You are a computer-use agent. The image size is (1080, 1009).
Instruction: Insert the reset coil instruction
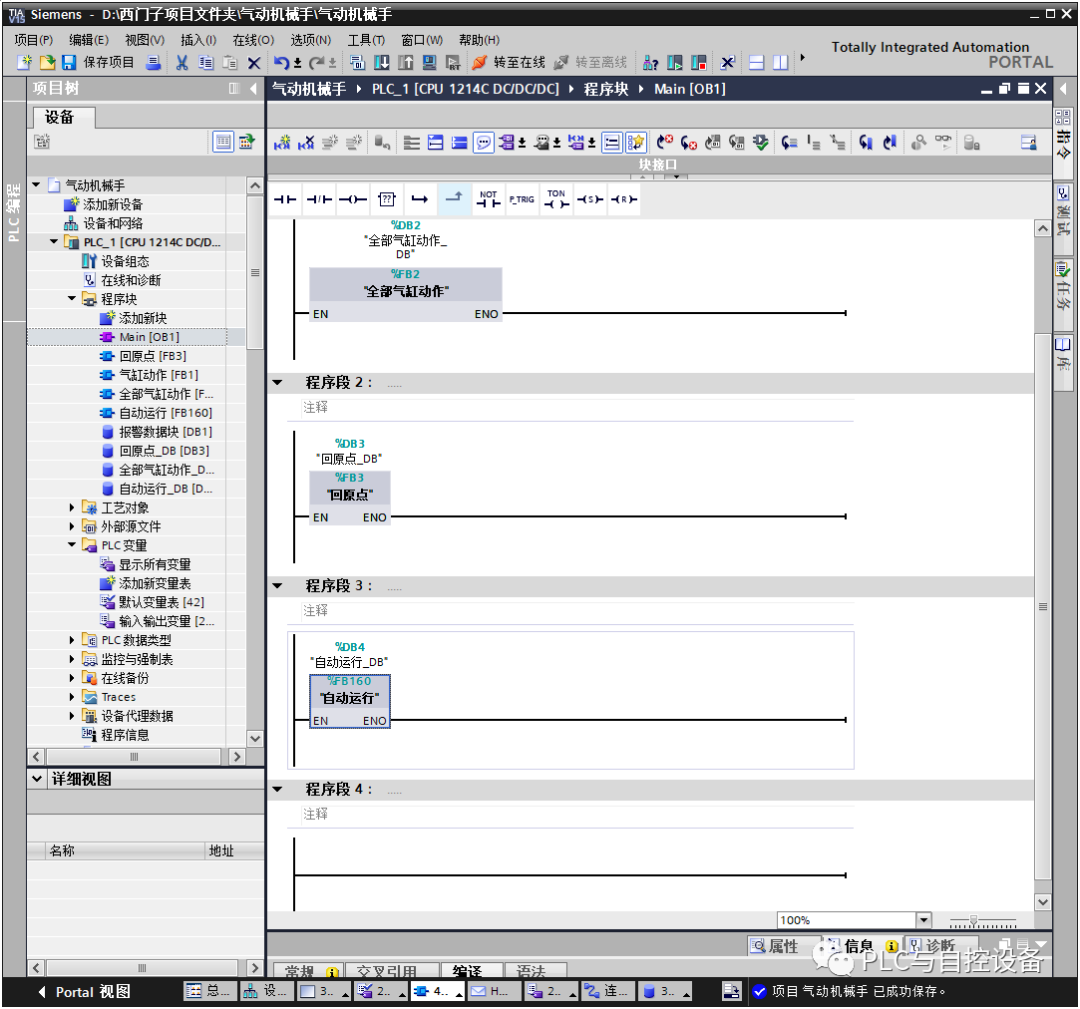pos(623,200)
